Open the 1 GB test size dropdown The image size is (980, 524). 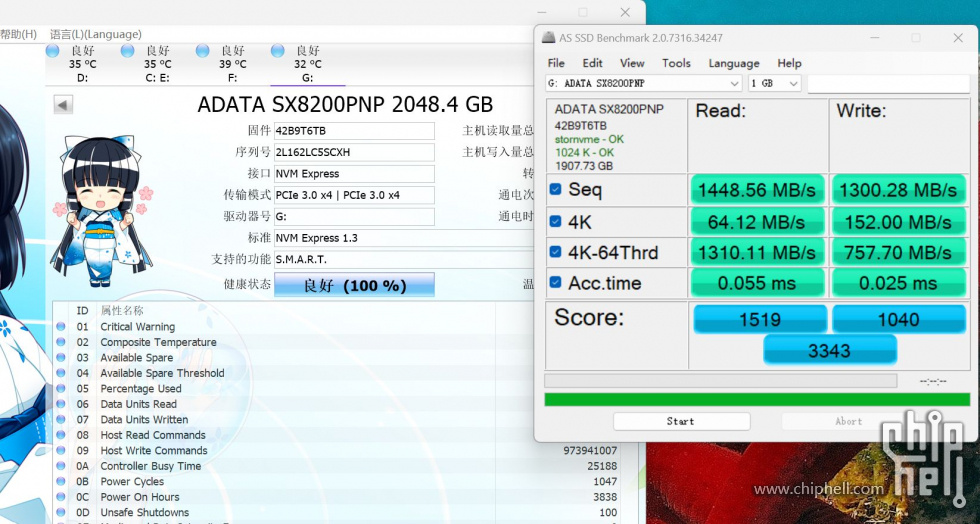tap(774, 83)
